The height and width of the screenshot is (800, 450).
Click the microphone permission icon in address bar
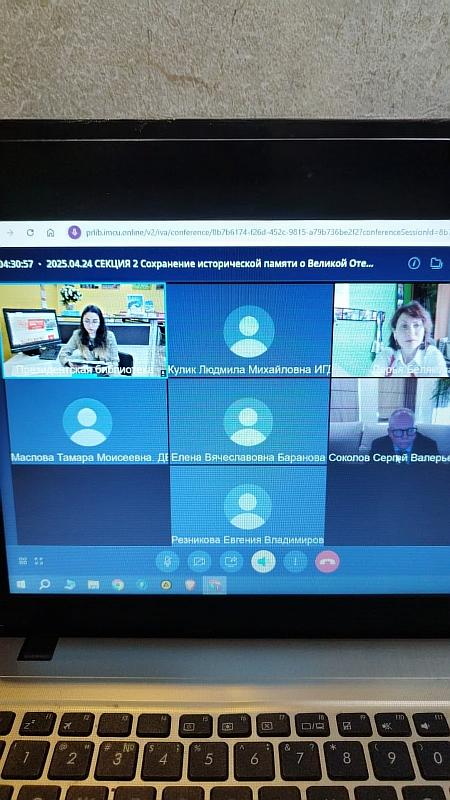[x=74, y=233]
